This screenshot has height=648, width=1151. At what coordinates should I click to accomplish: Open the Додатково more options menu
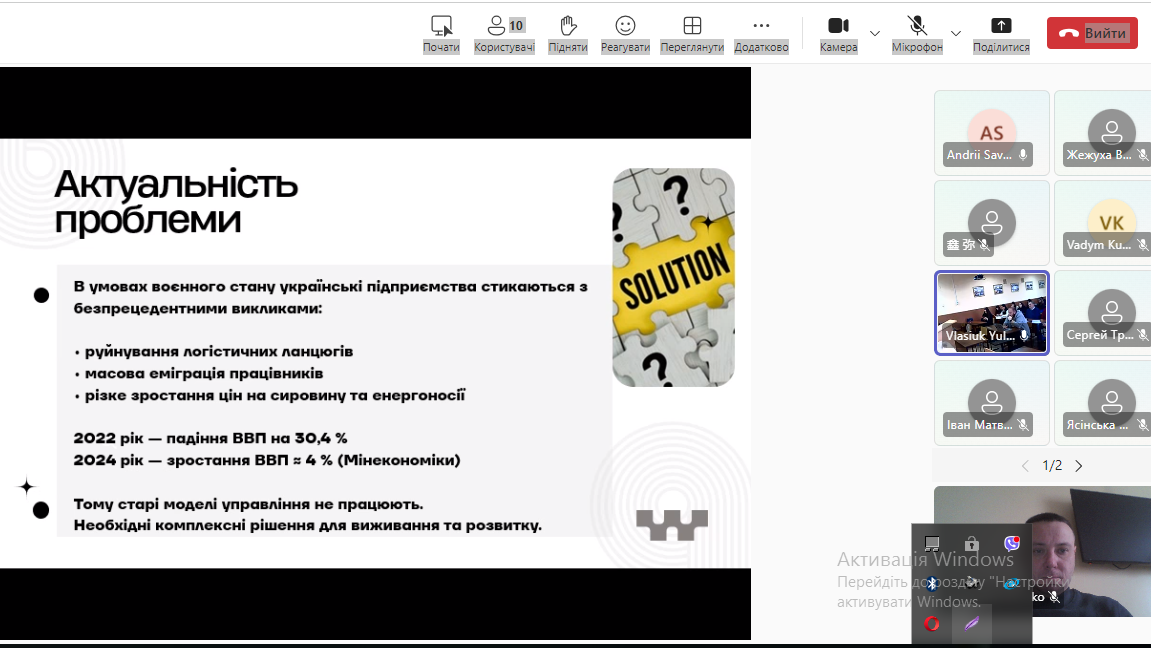tap(761, 33)
